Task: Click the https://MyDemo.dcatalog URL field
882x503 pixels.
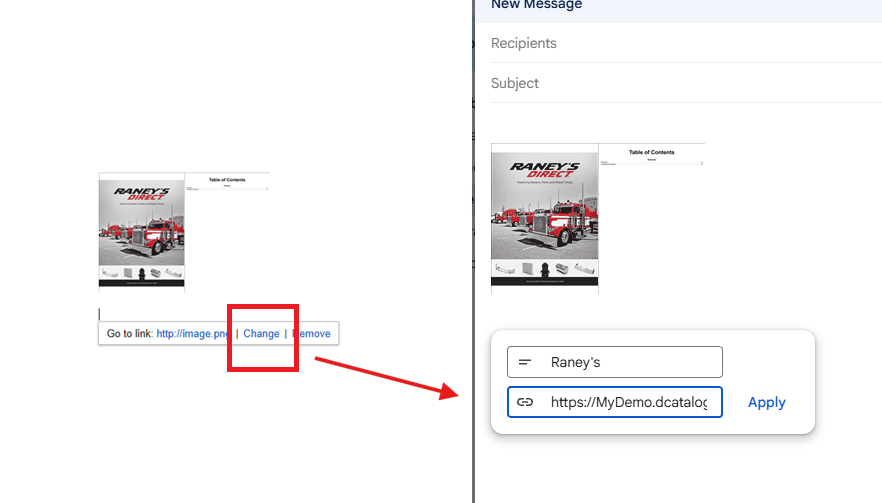Action: [628, 402]
